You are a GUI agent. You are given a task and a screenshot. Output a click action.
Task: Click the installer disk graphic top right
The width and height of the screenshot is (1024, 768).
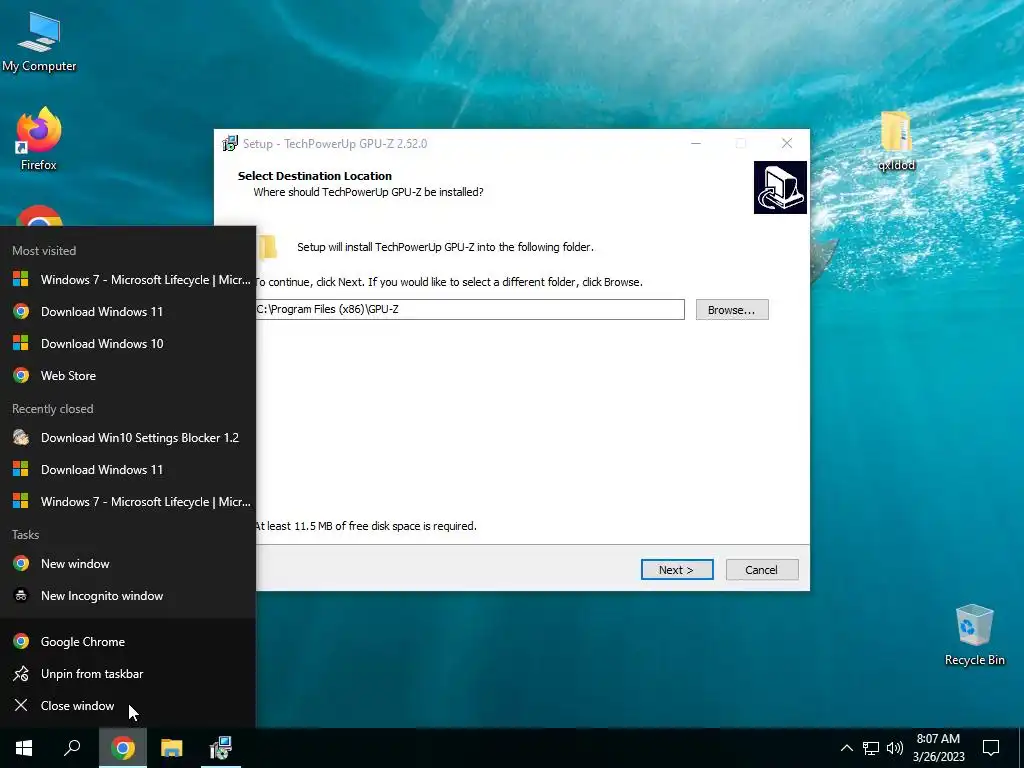click(x=780, y=187)
